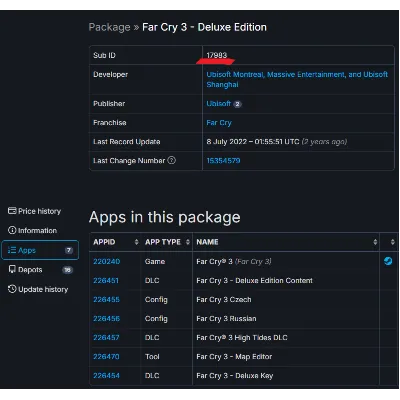Click the Apps in this package heading

pyautogui.click(x=164, y=217)
